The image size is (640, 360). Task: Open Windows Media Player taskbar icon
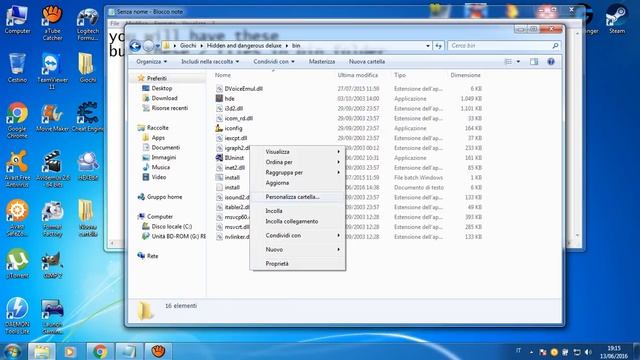click(x=70, y=351)
